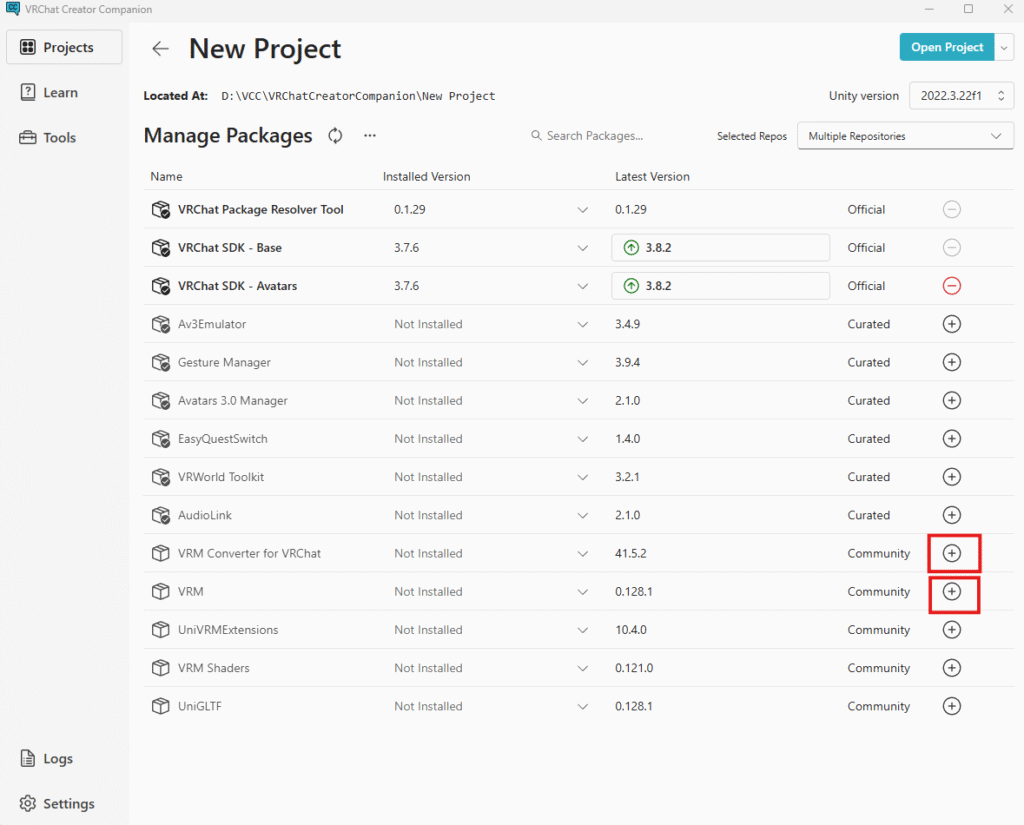The width and height of the screenshot is (1024, 825).
Task: Add the Gesture Manager package
Action: (952, 363)
